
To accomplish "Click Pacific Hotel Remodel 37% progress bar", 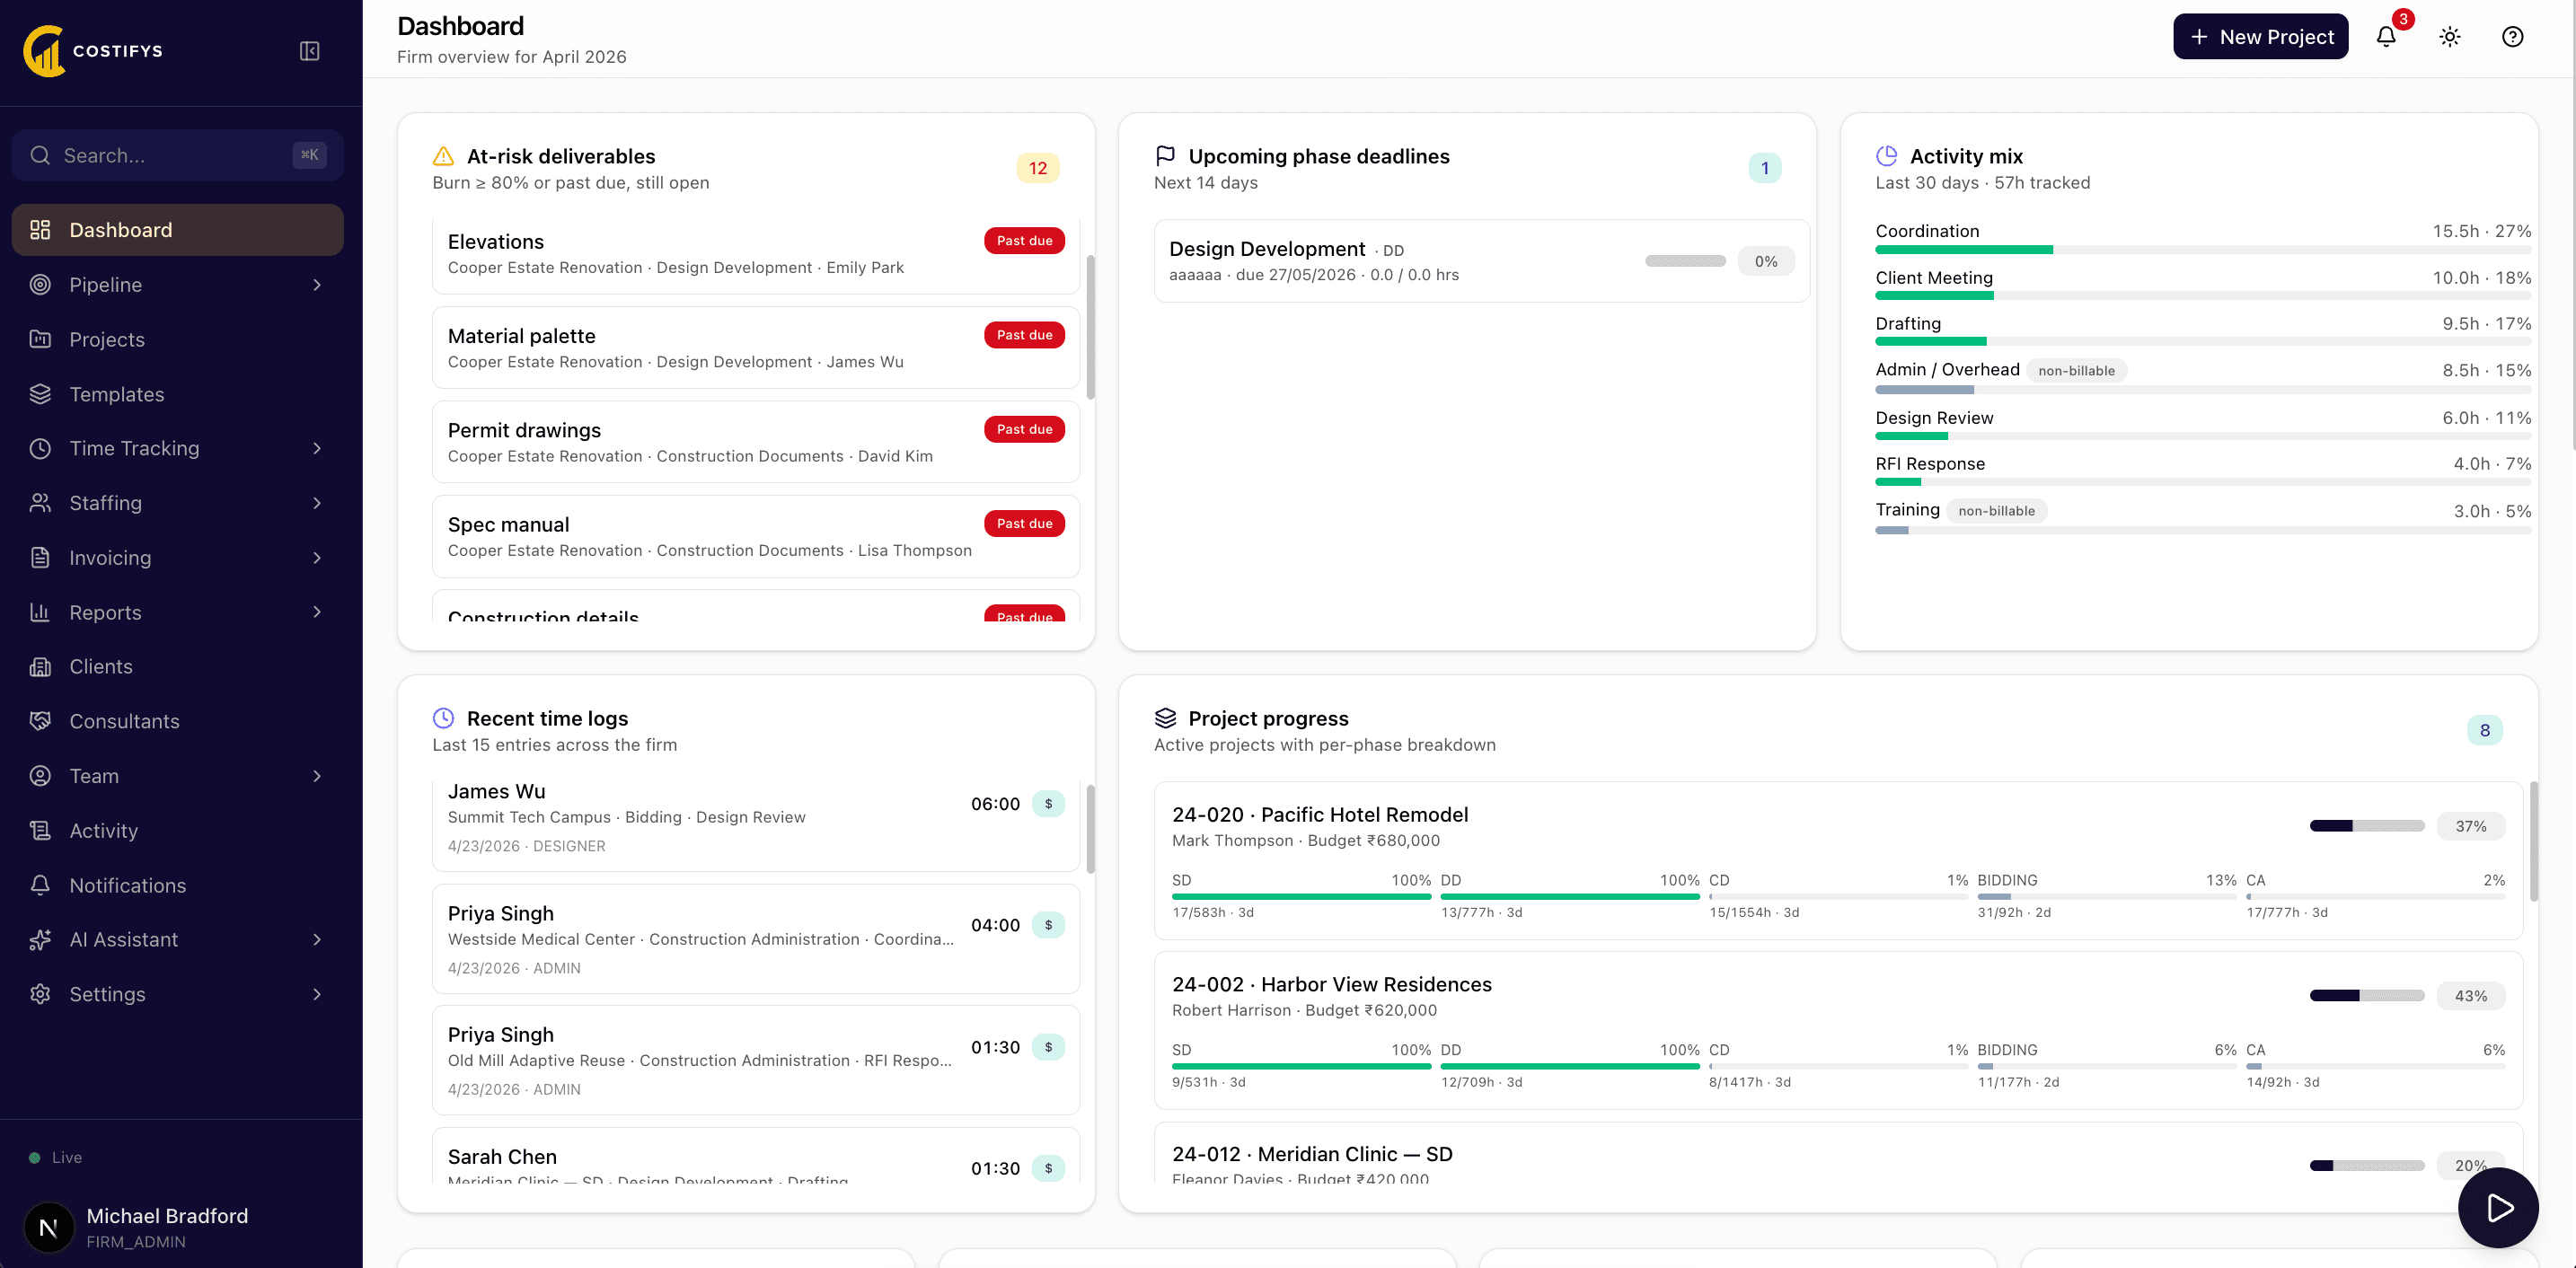I will coord(2366,826).
